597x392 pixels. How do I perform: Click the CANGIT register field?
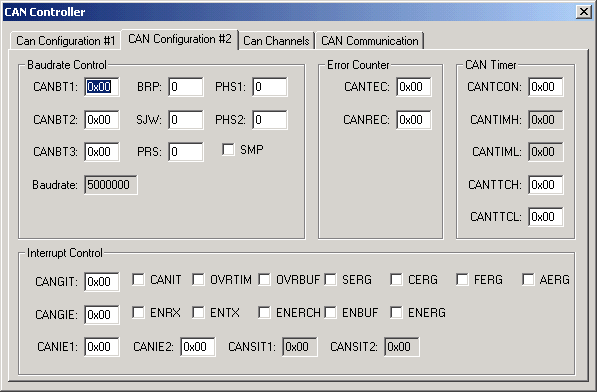pos(102,282)
